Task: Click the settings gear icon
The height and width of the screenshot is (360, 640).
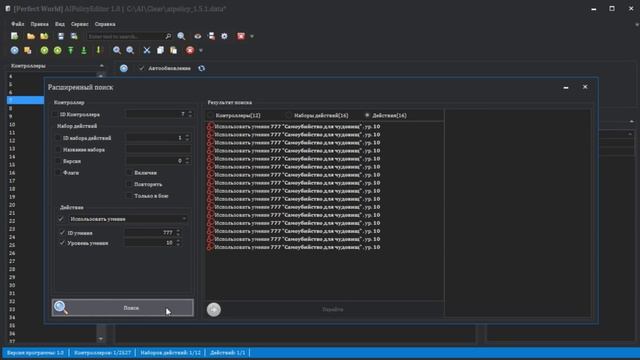Action: (x=224, y=36)
